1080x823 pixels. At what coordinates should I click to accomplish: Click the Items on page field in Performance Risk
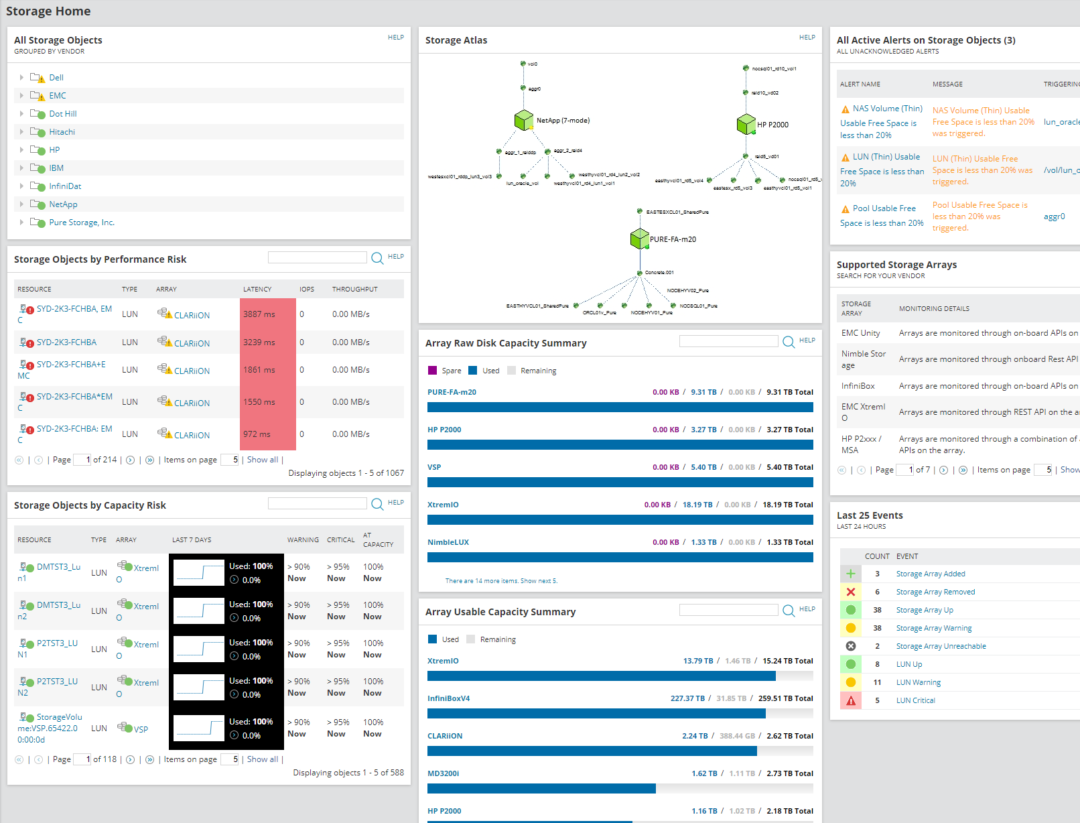pyautogui.click(x=229, y=460)
